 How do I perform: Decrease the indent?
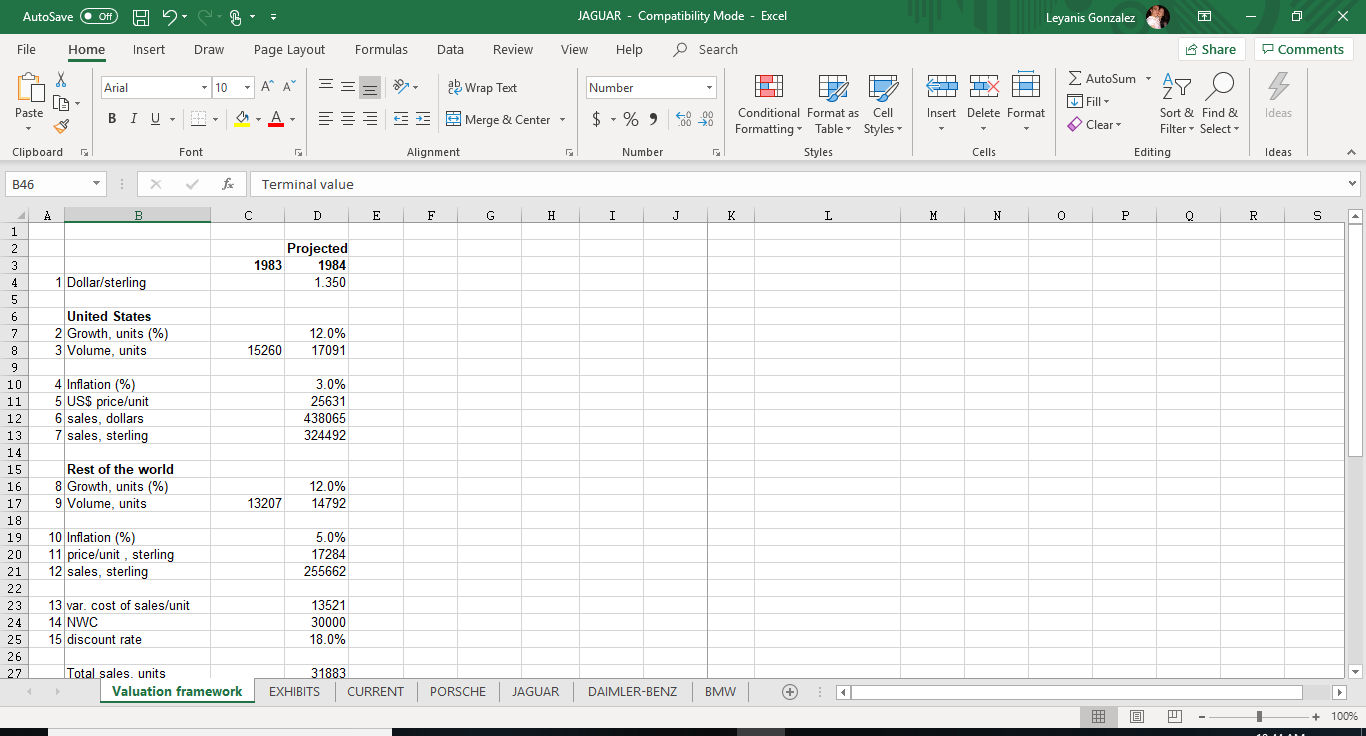(401, 119)
